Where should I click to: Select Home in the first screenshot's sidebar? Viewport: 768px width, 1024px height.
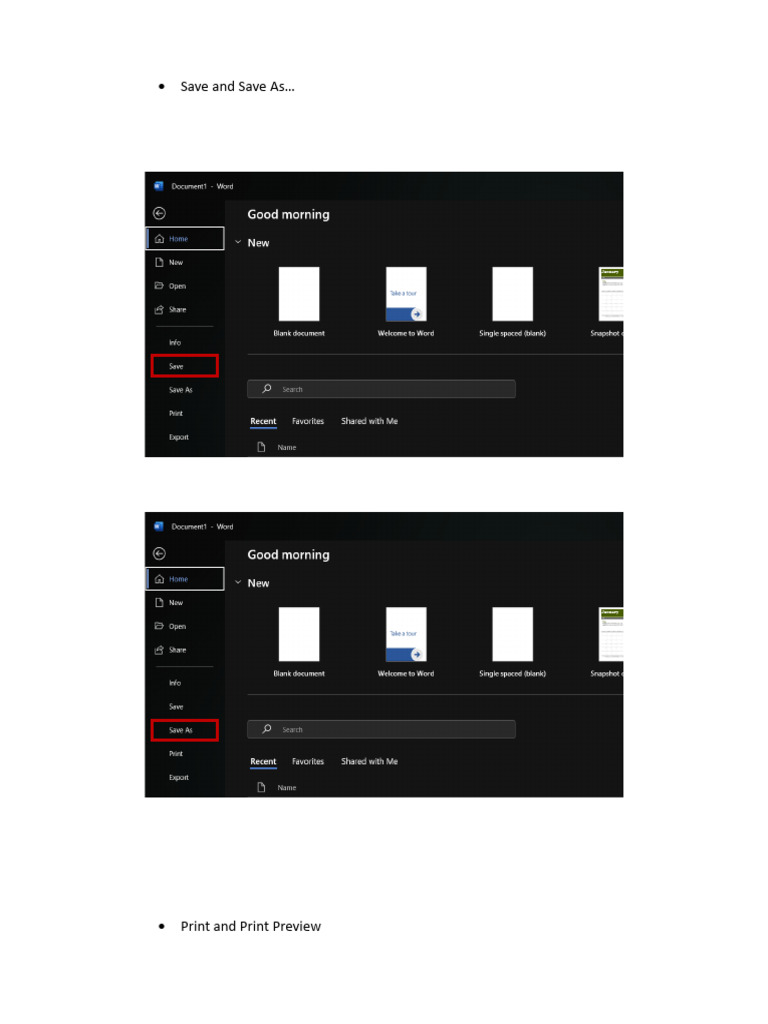click(x=185, y=238)
